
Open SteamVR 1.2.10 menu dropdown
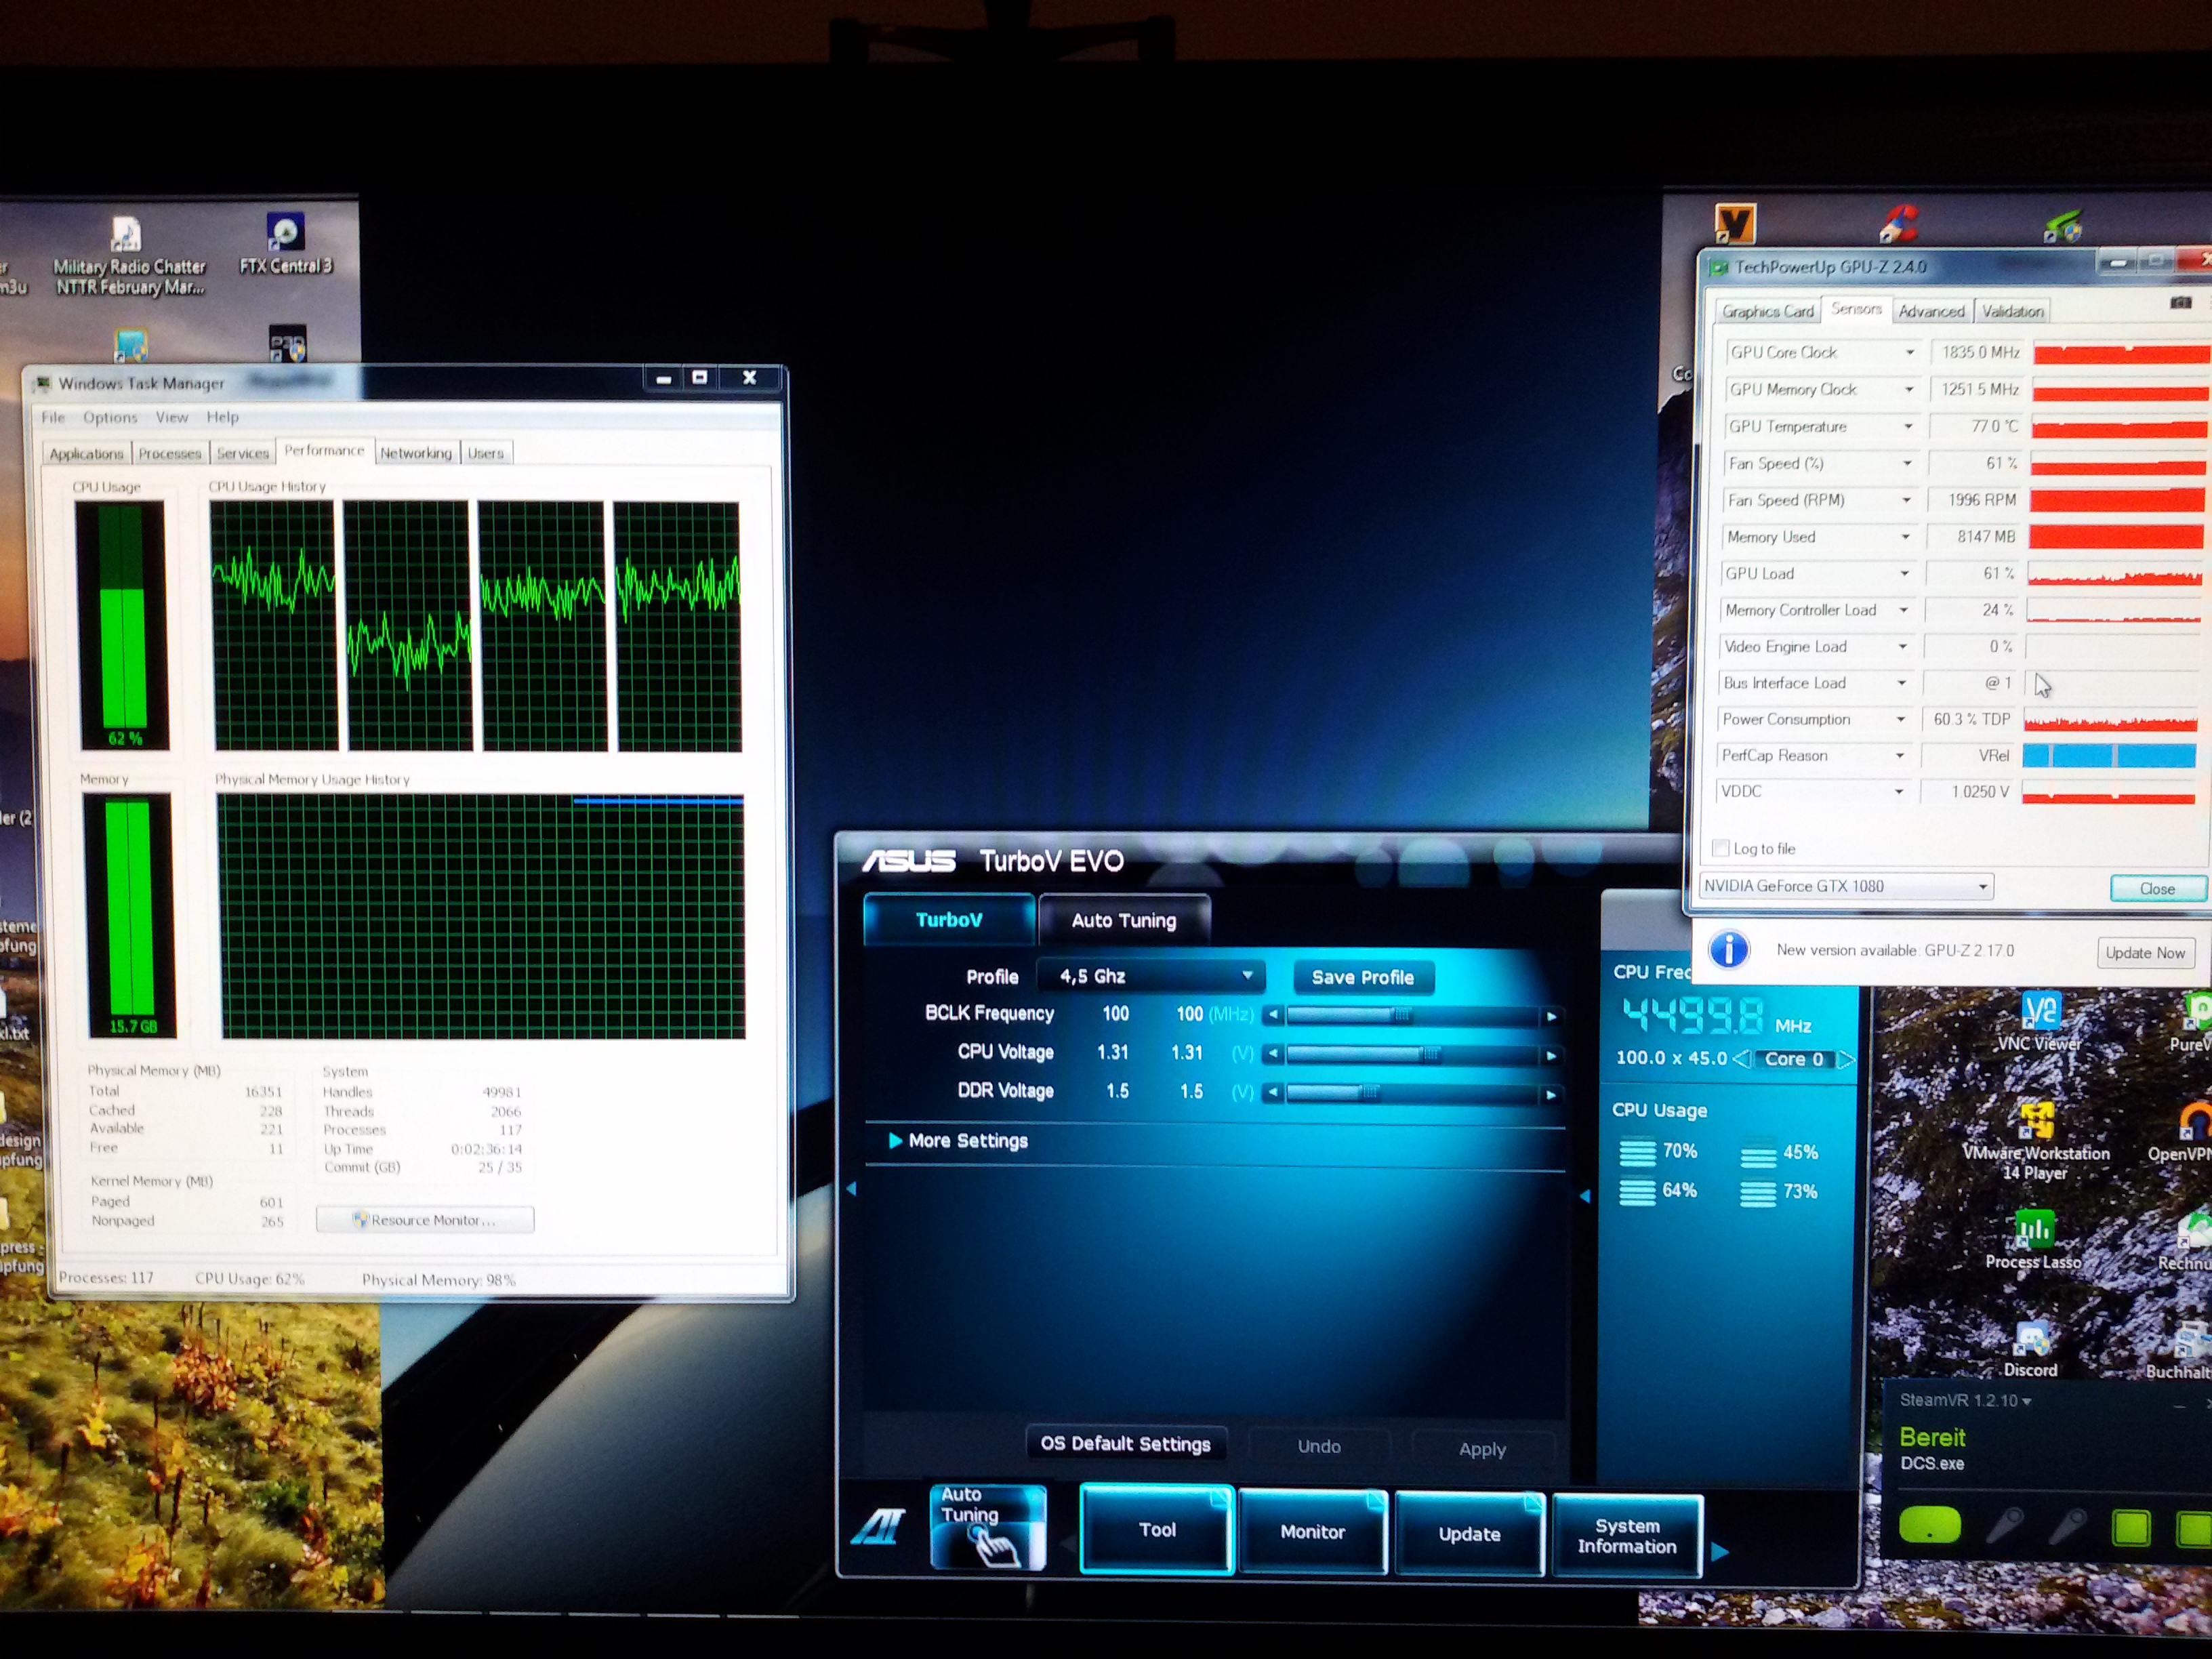(x=1965, y=1400)
